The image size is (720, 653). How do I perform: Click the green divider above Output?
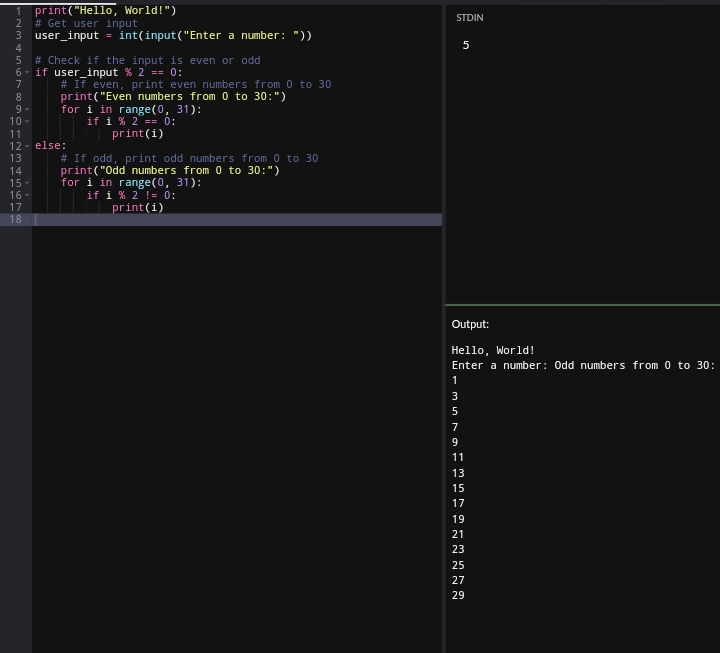pyautogui.click(x=582, y=304)
